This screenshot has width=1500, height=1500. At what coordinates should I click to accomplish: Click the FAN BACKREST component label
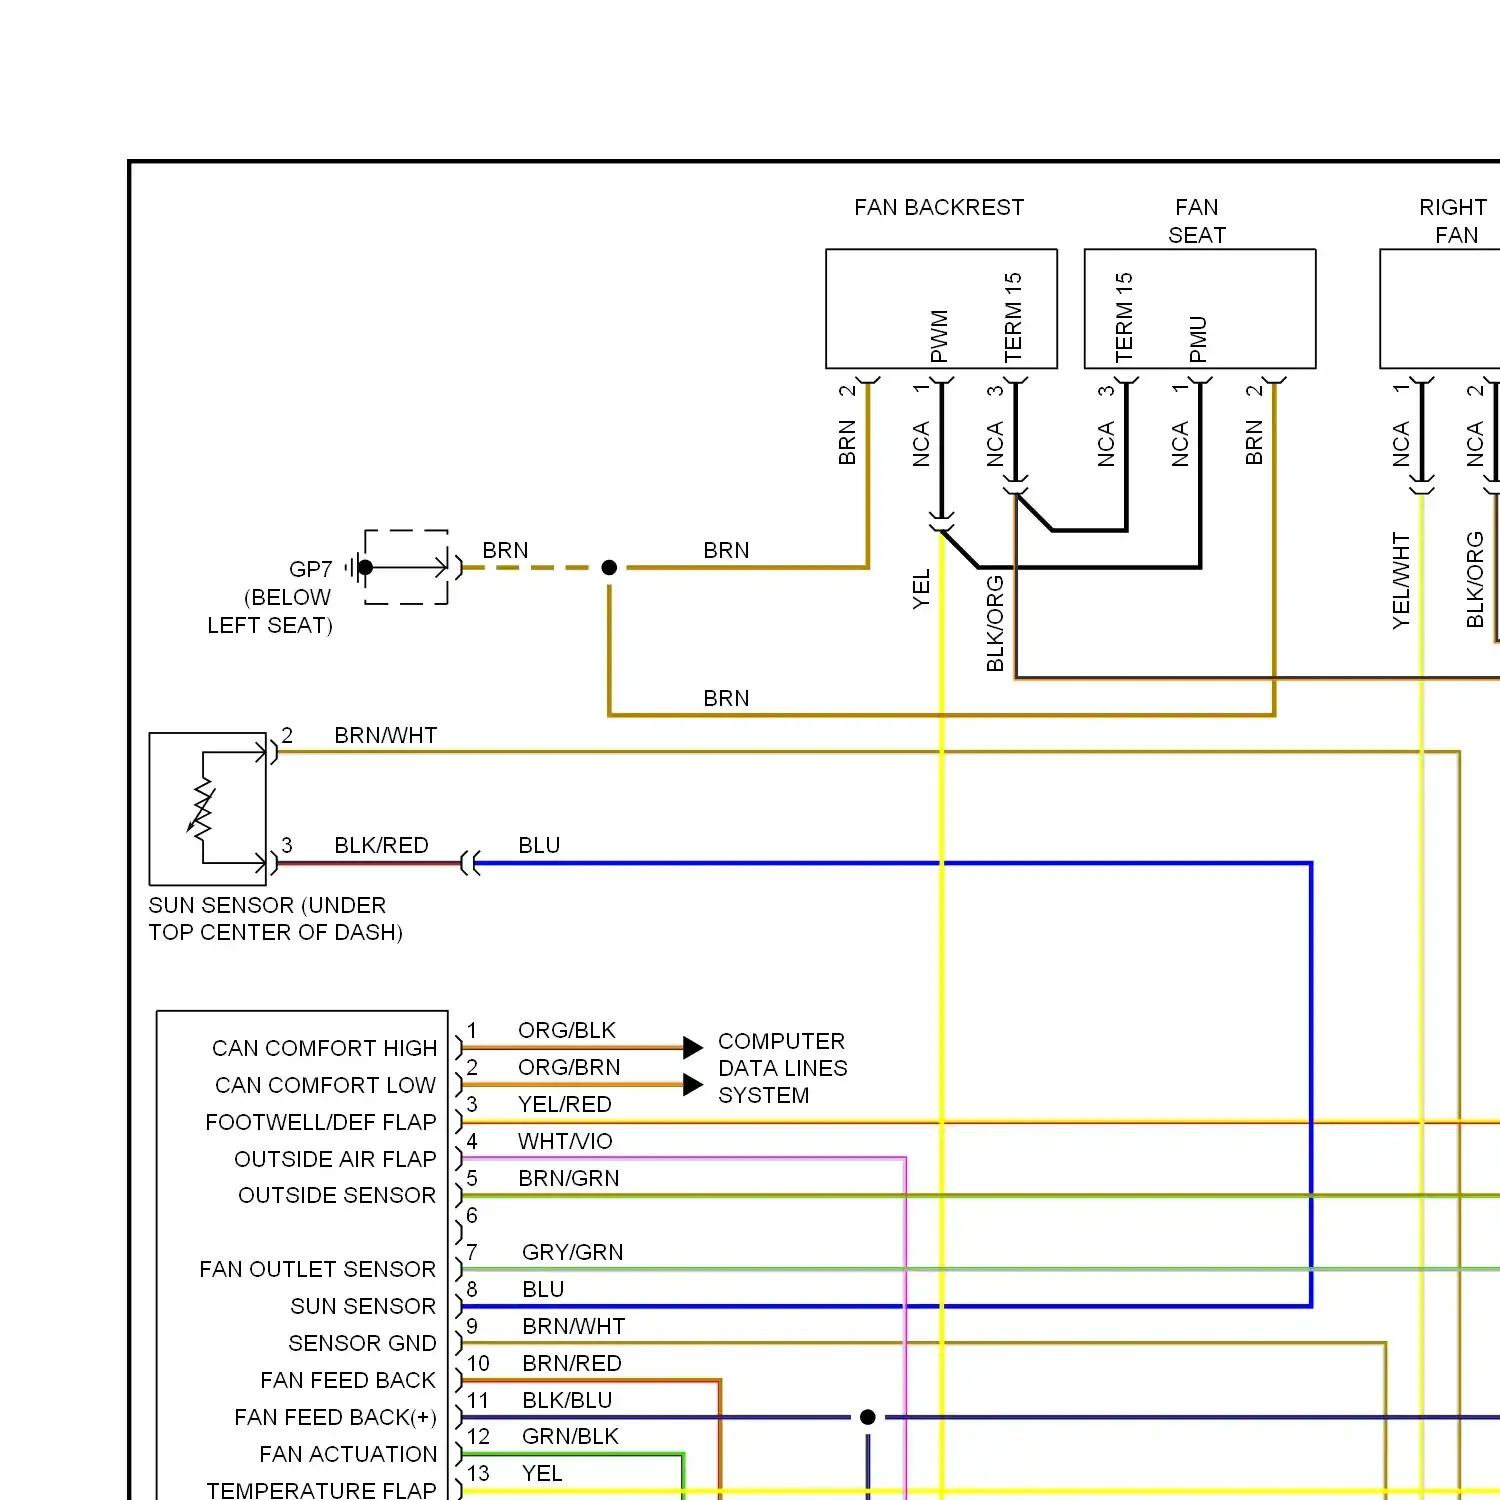click(939, 207)
